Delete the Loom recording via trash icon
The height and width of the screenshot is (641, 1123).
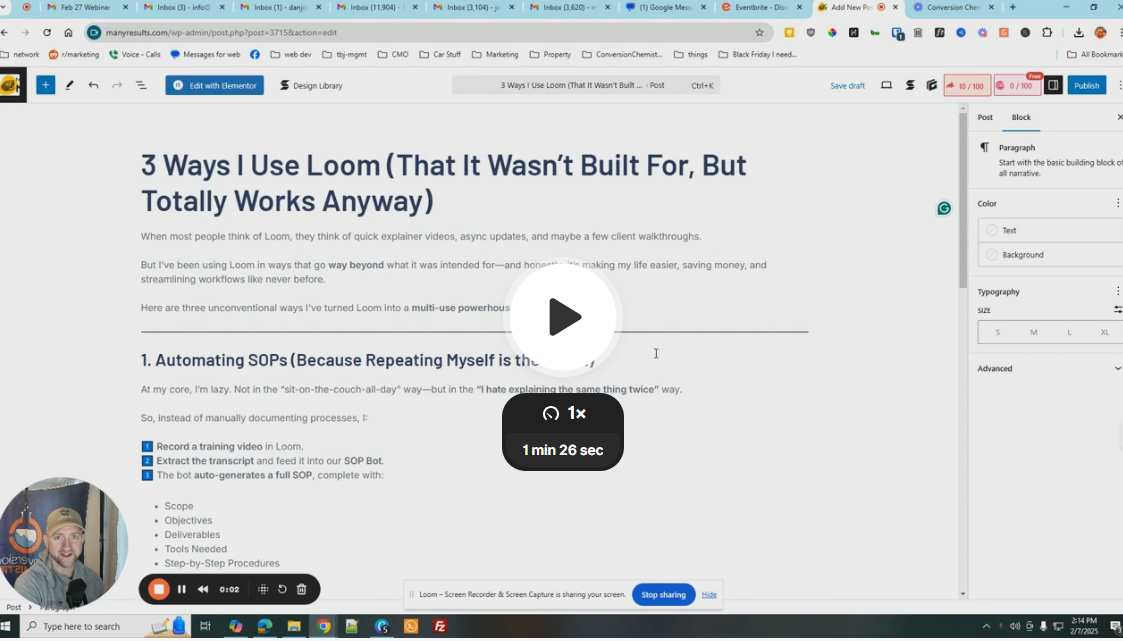[x=302, y=589]
